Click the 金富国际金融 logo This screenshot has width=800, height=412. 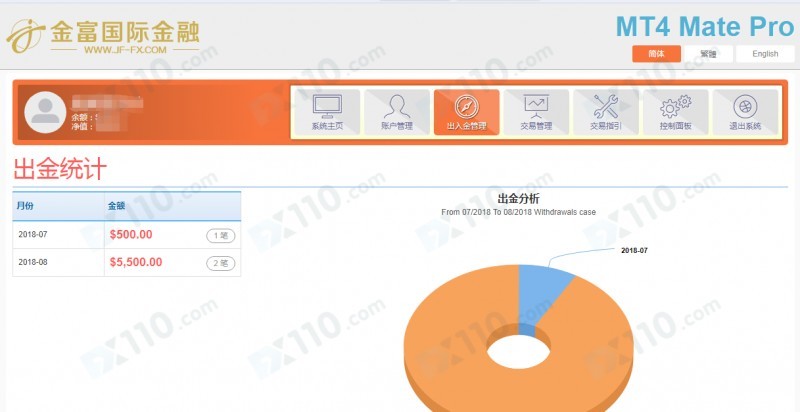[x=103, y=36]
